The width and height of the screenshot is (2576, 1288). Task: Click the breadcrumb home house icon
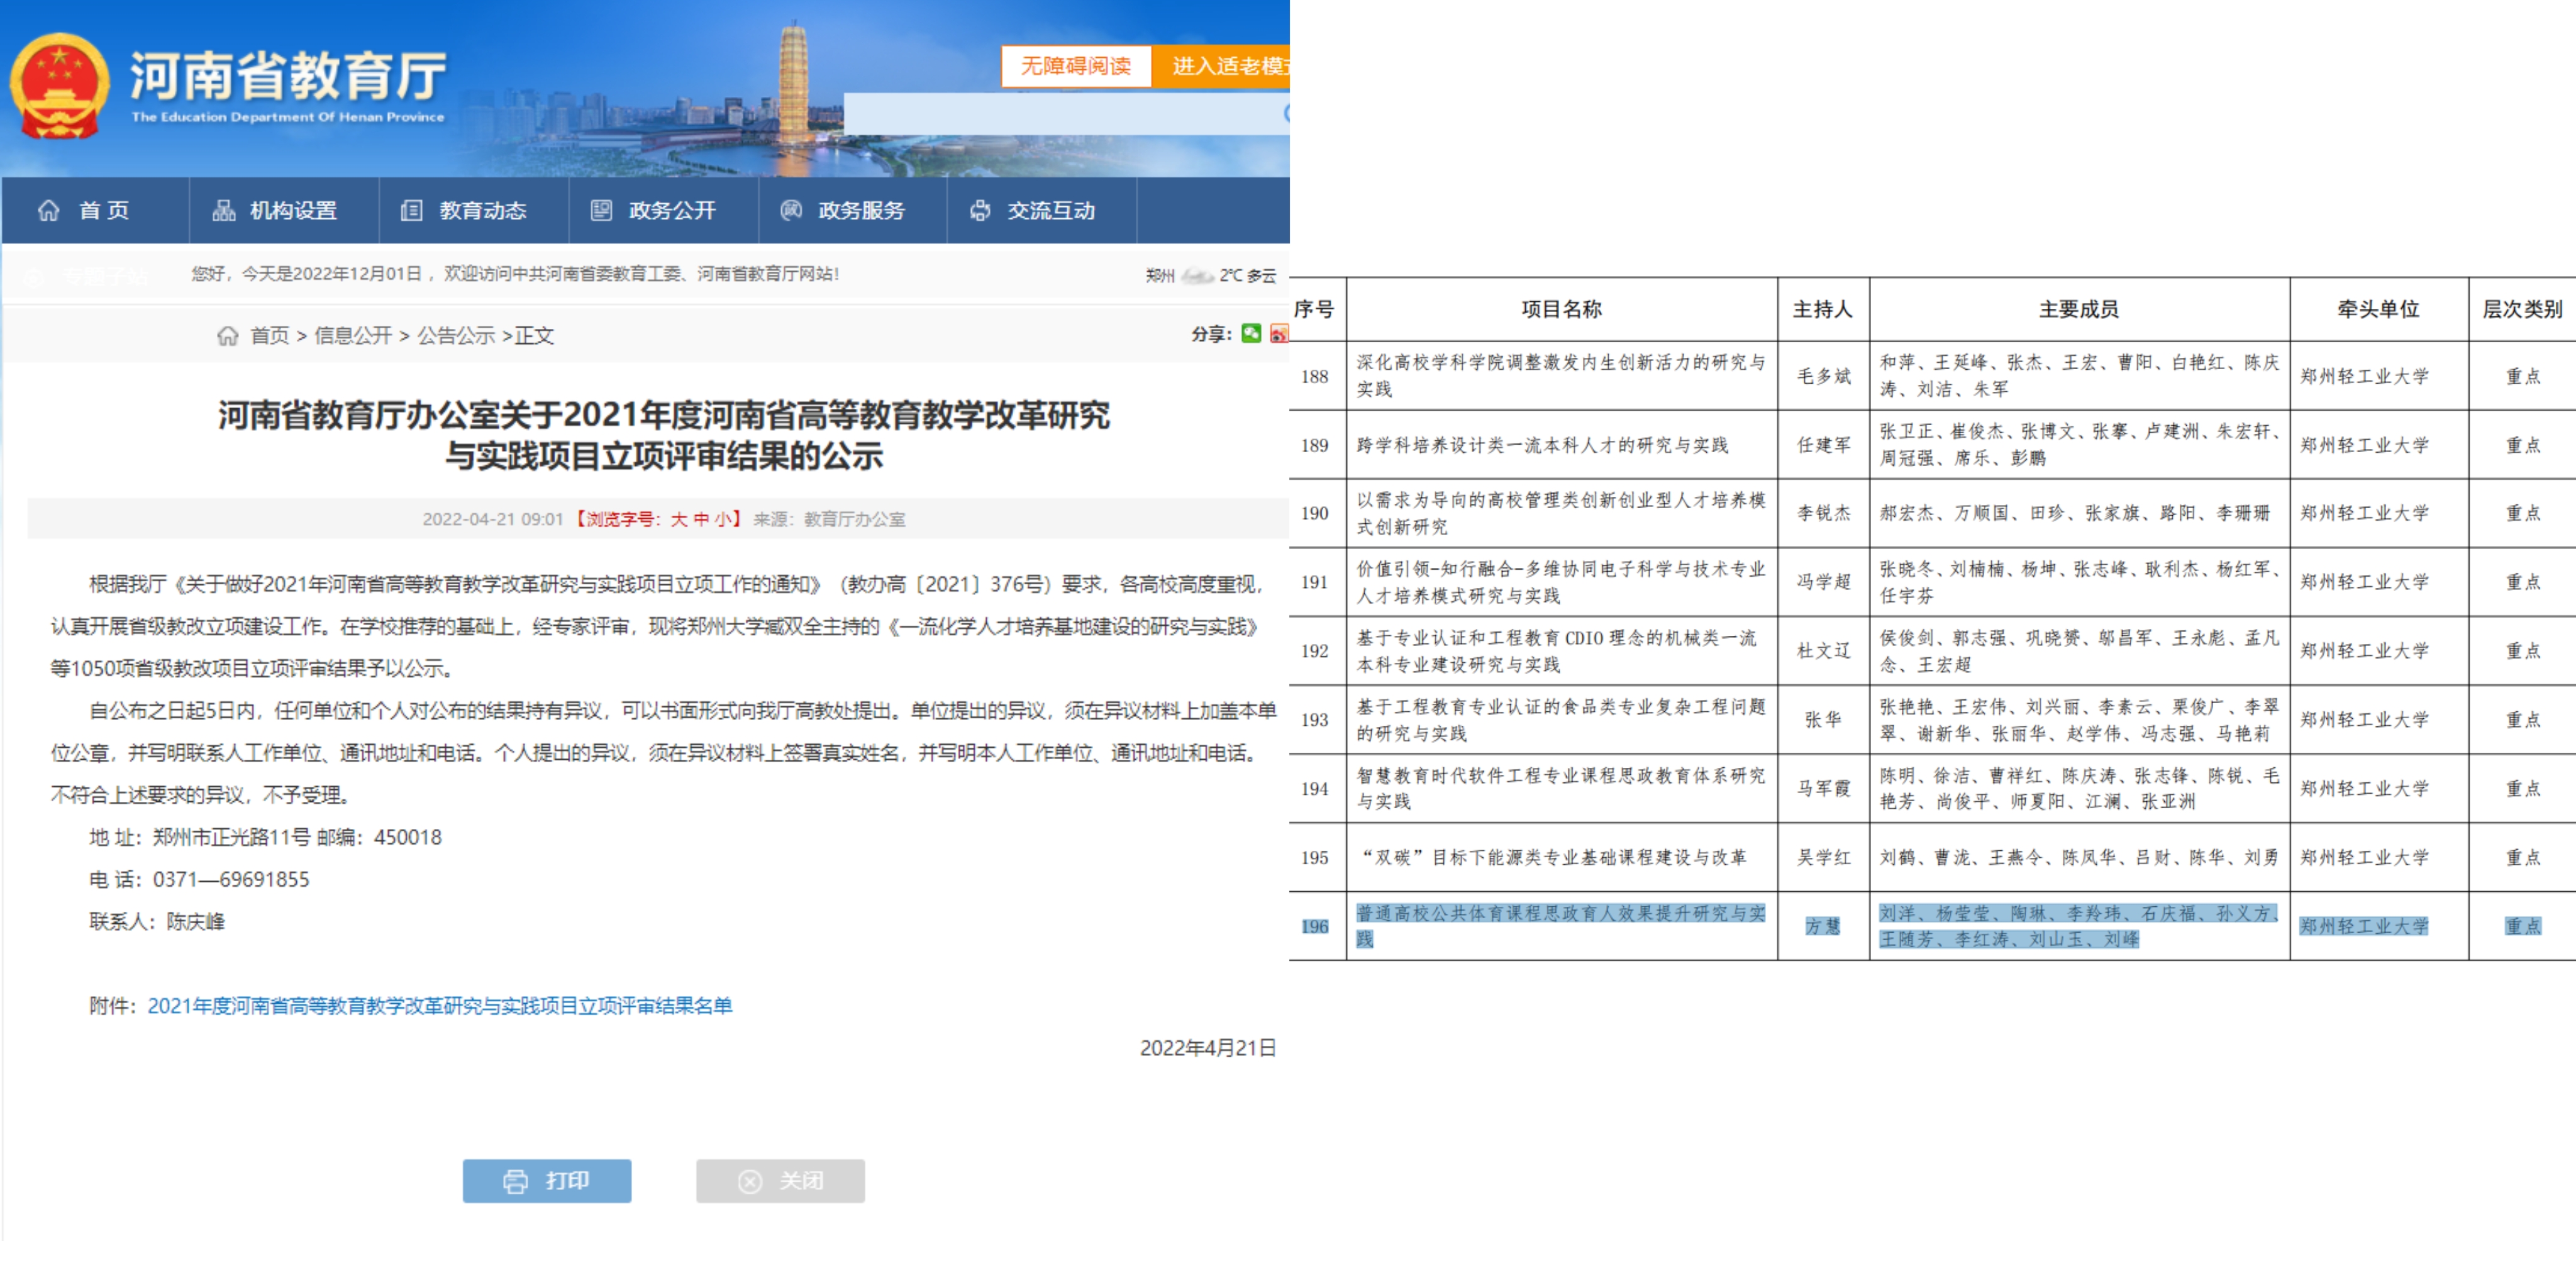tap(228, 336)
